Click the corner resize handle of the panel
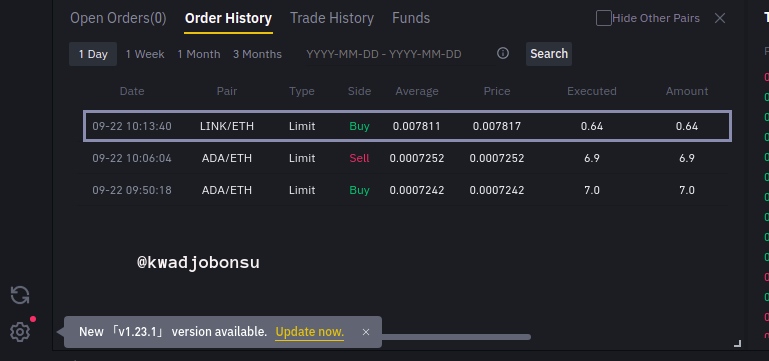 click(737, 343)
